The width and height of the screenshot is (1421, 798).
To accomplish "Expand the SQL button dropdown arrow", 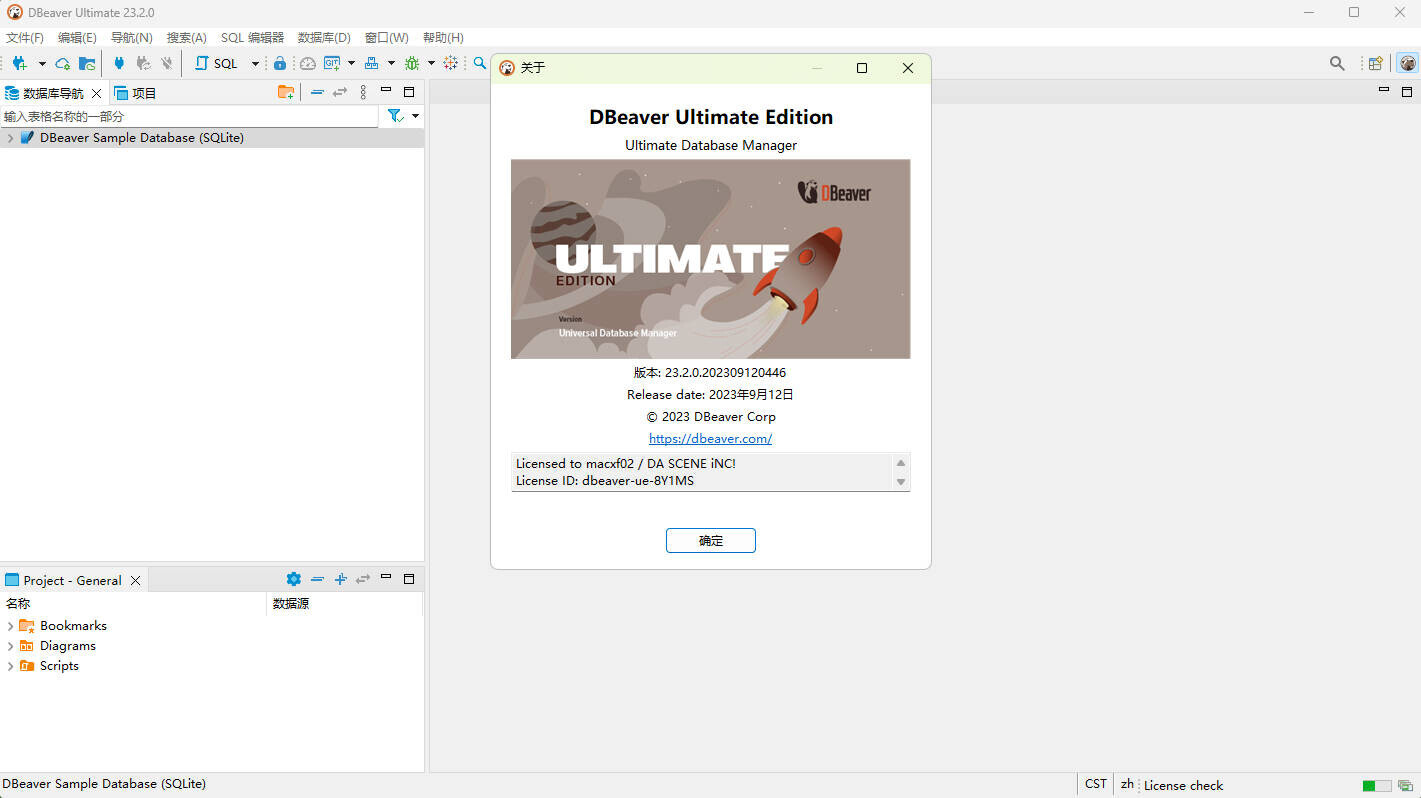I will (x=255, y=64).
